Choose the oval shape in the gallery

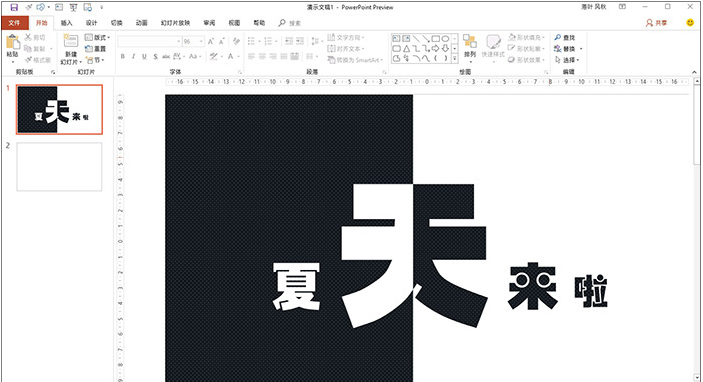[445, 39]
